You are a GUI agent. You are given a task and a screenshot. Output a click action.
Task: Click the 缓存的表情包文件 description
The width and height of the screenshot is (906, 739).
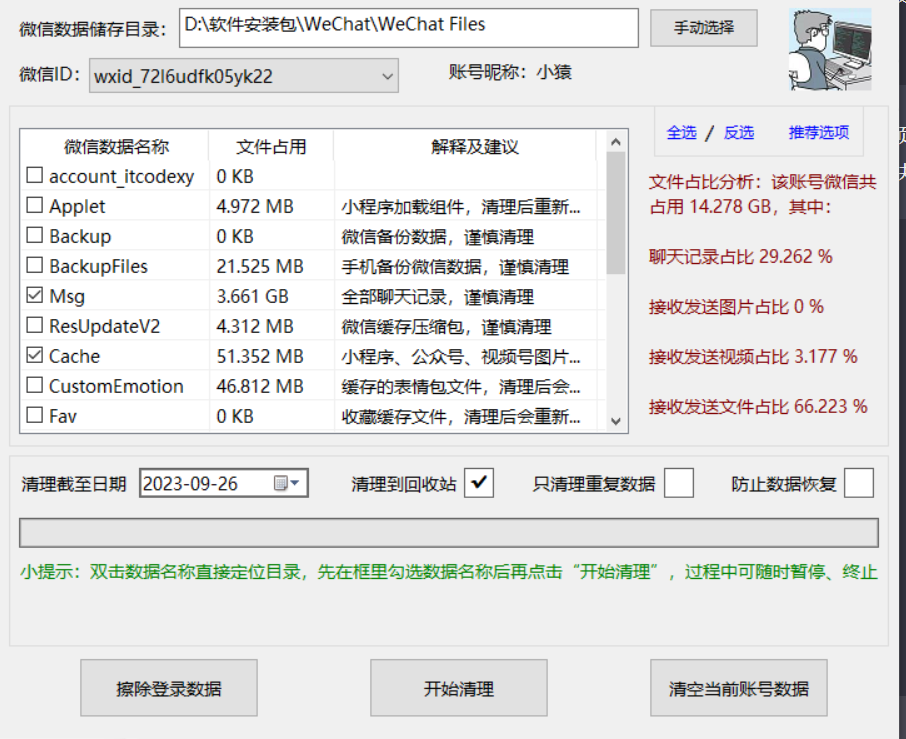[461, 387]
